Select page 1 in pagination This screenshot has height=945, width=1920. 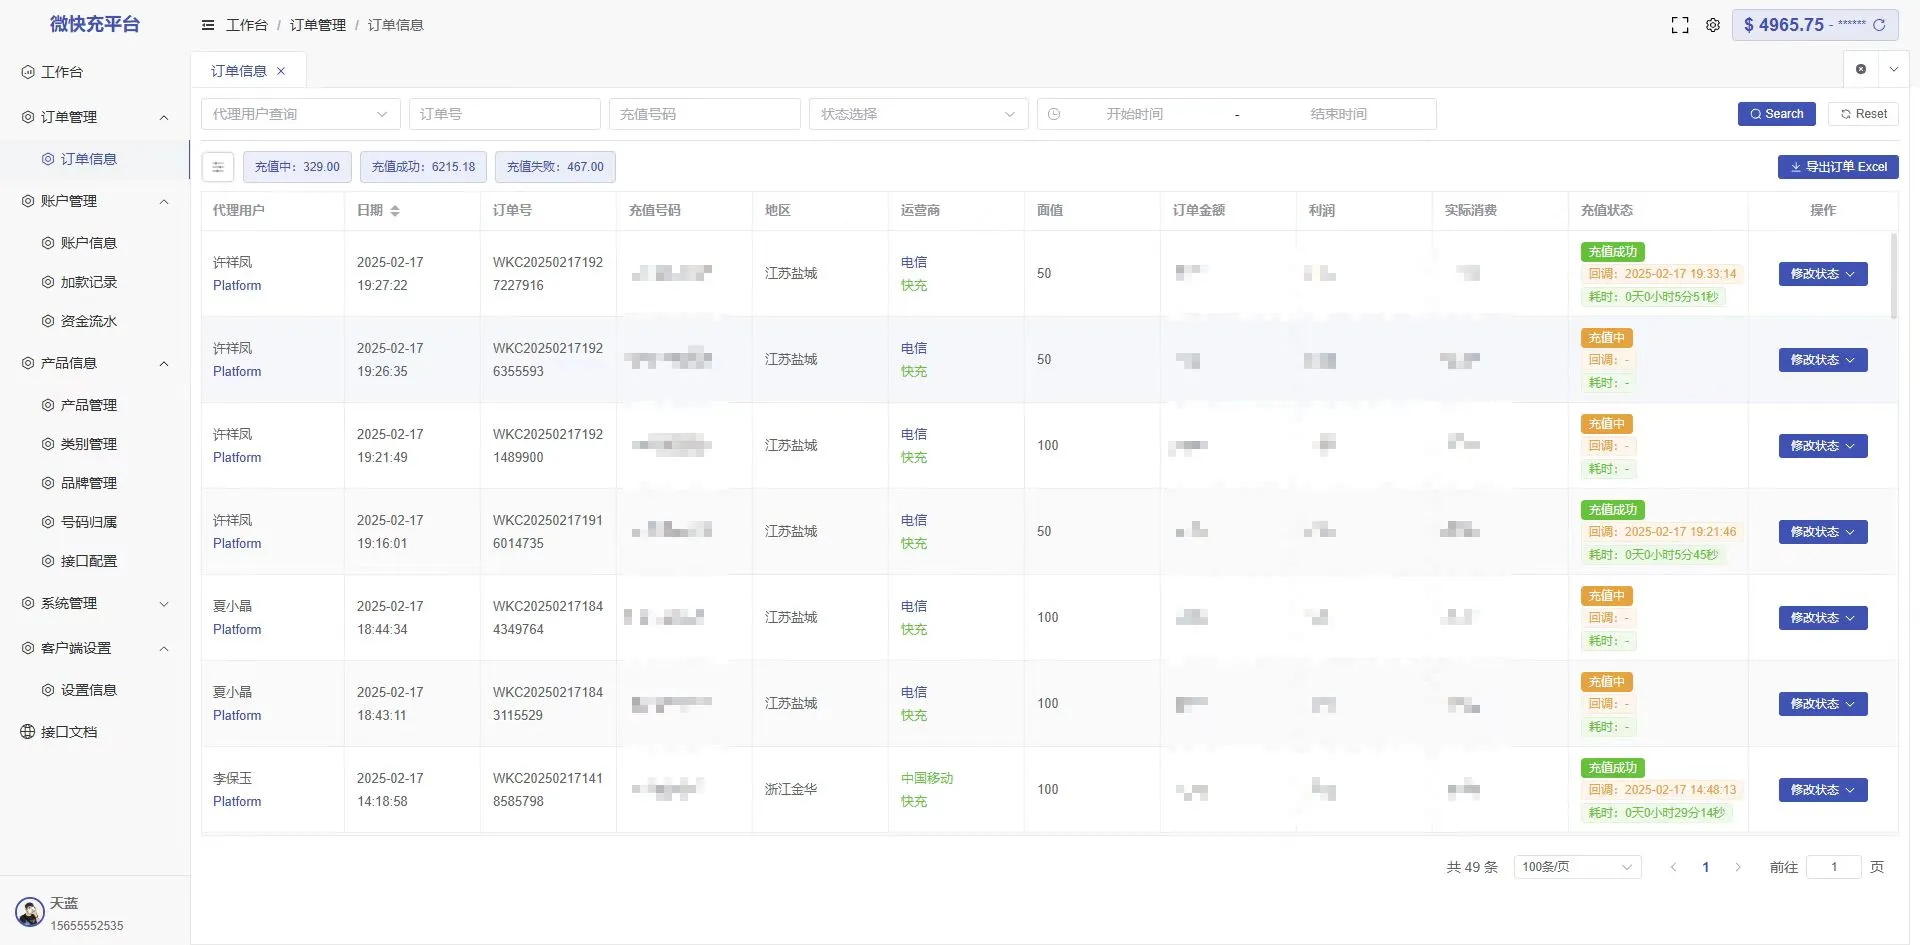1706,867
